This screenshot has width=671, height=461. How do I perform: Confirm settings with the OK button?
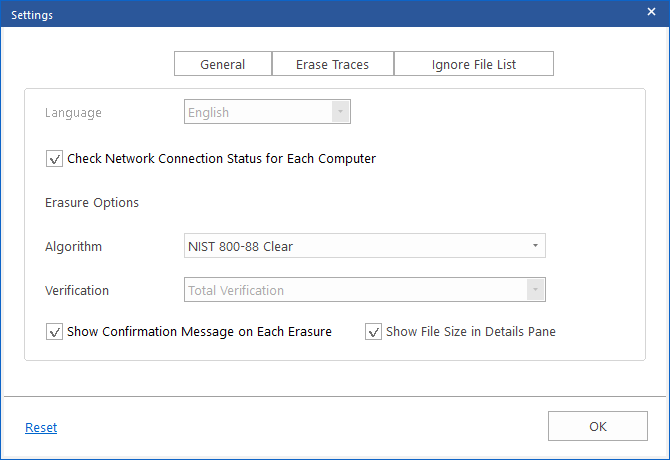(x=597, y=426)
